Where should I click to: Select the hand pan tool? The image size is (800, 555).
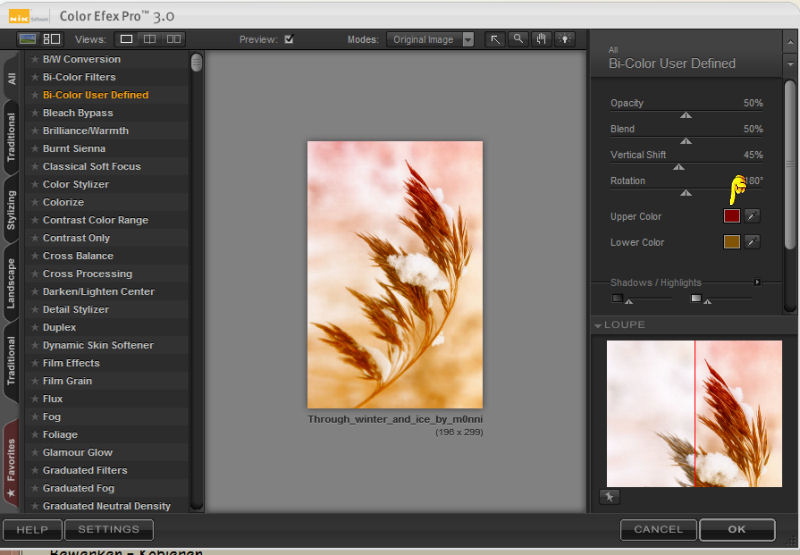click(x=542, y=39)
